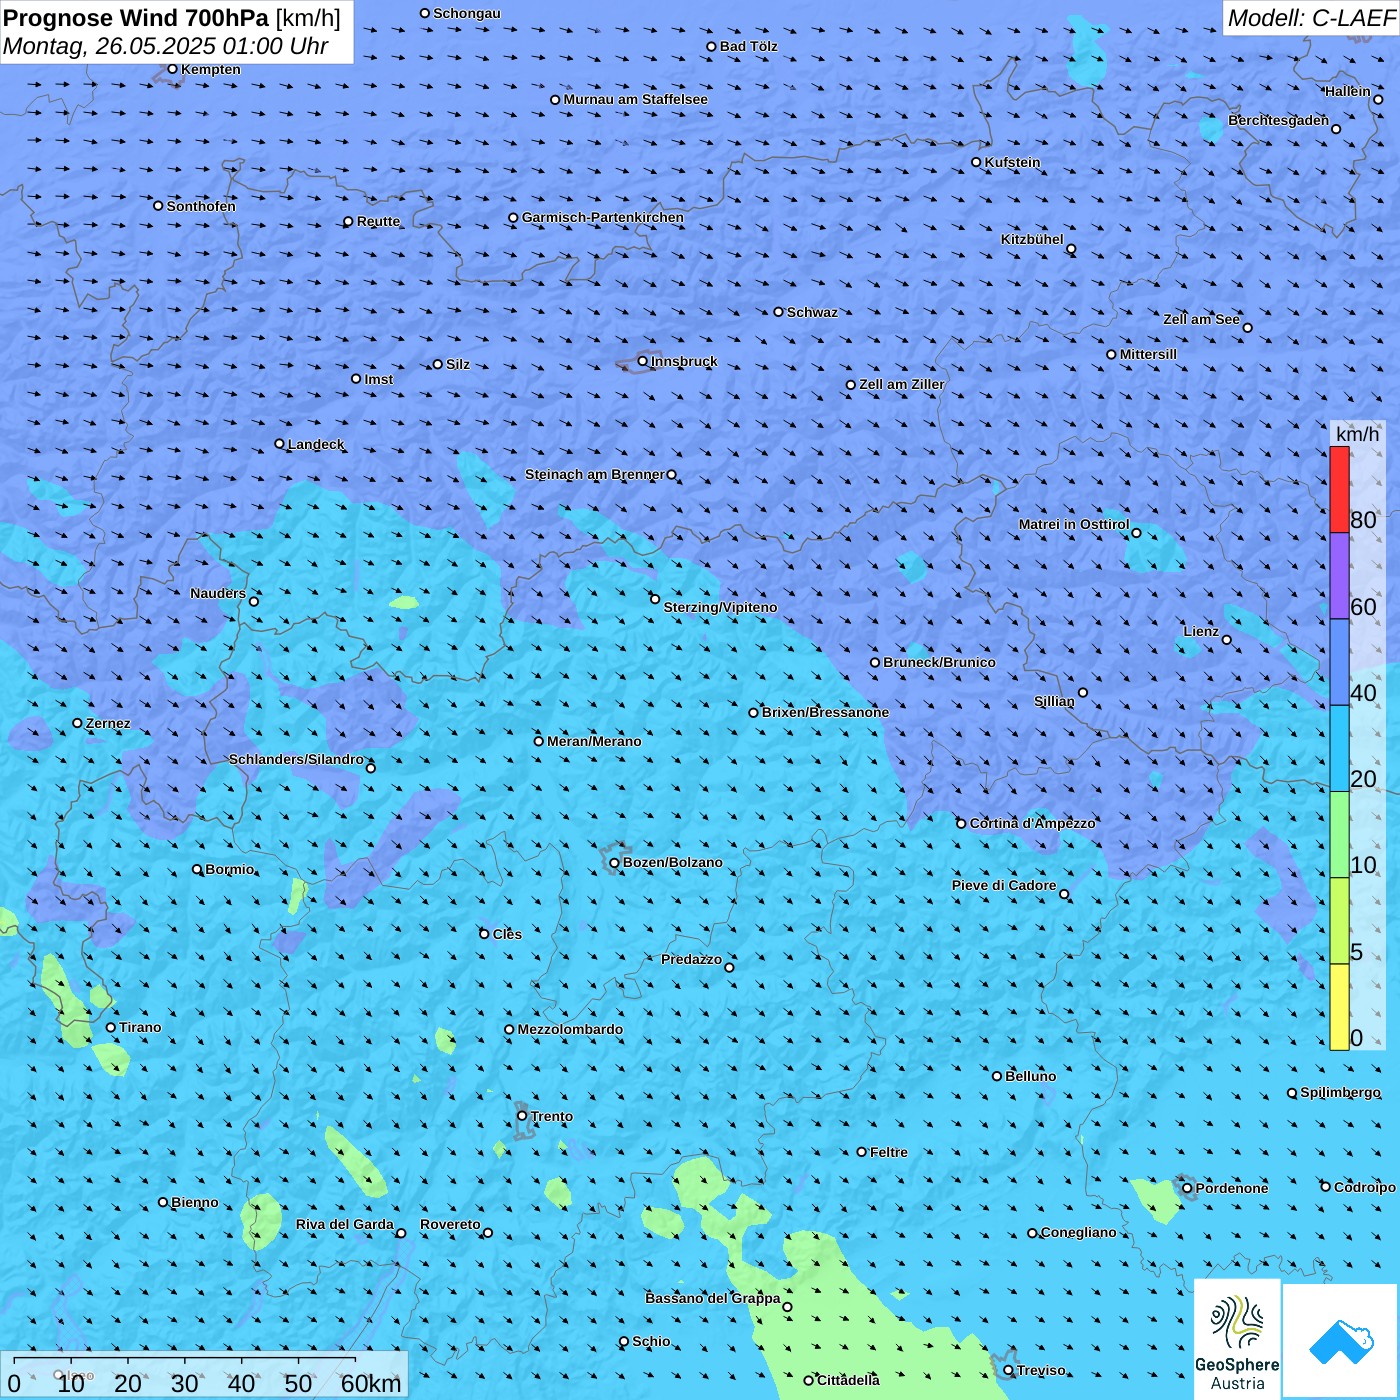Click the Hallein city marker

pyautogui.click(x=1378, y=99)
